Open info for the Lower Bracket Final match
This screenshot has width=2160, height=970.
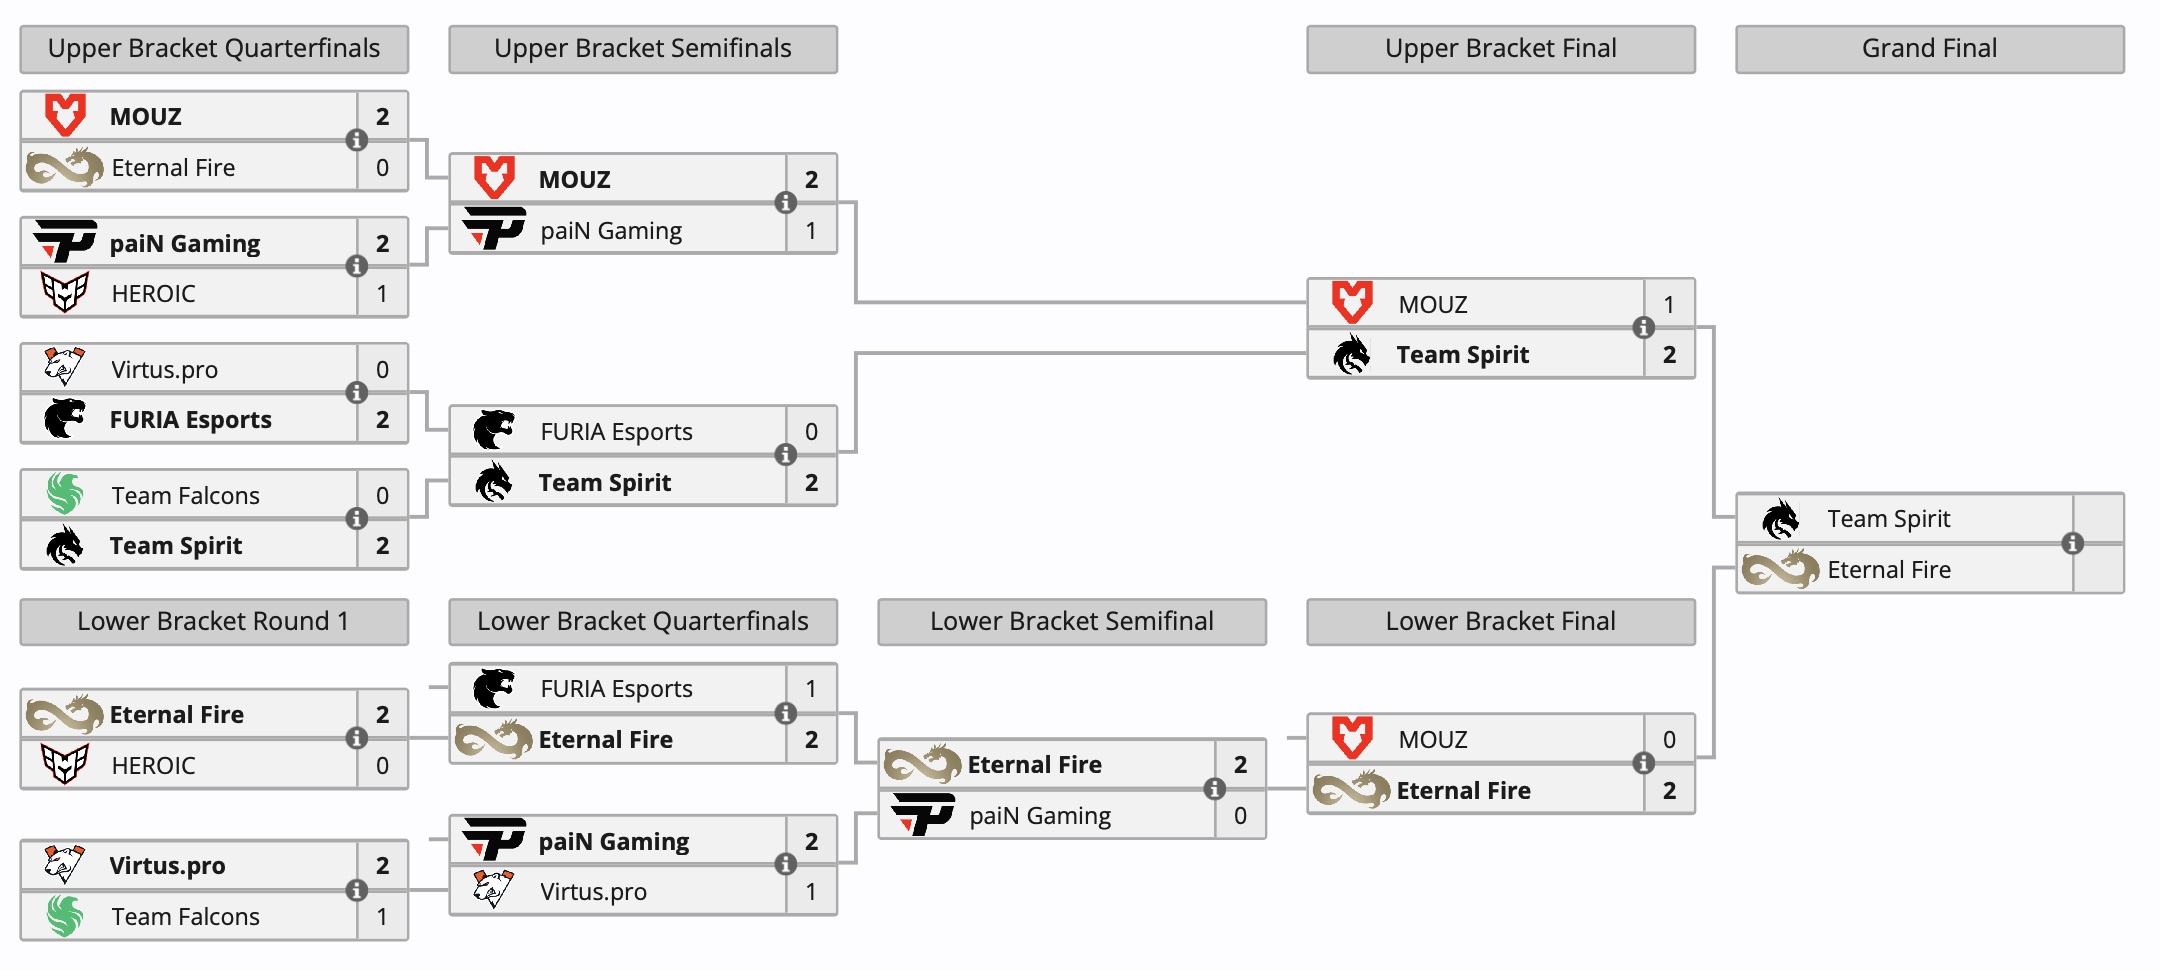(x=1643, y=764)
